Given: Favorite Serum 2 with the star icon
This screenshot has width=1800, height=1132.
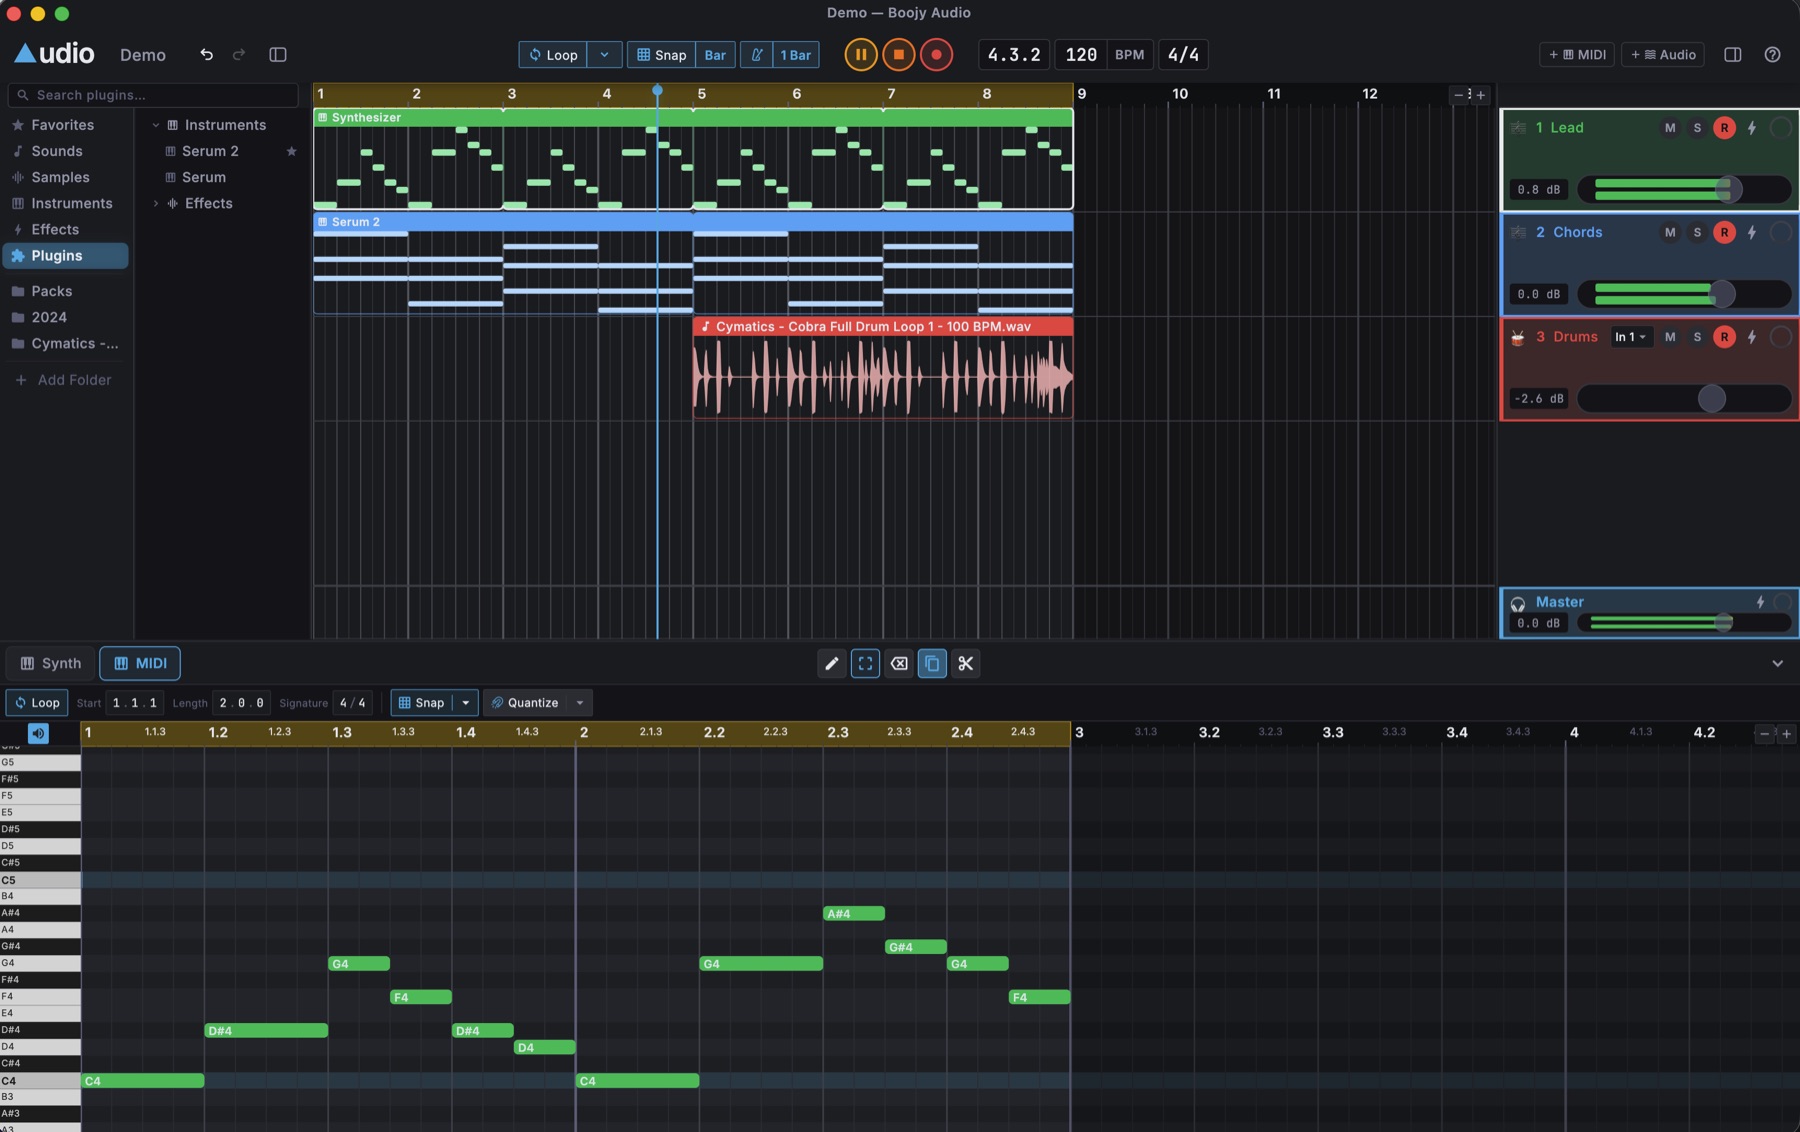Looking at the screenshot, I should point(291,151).
